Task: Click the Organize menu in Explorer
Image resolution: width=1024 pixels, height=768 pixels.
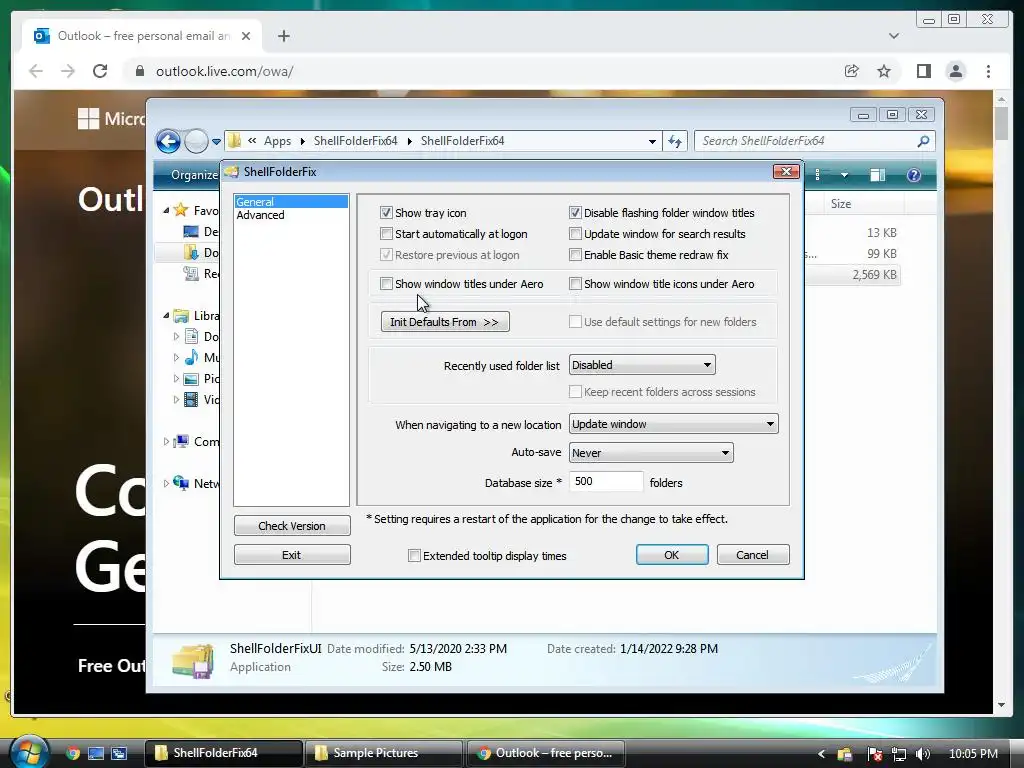Action: pyautogui.click(x=194, y=175)
